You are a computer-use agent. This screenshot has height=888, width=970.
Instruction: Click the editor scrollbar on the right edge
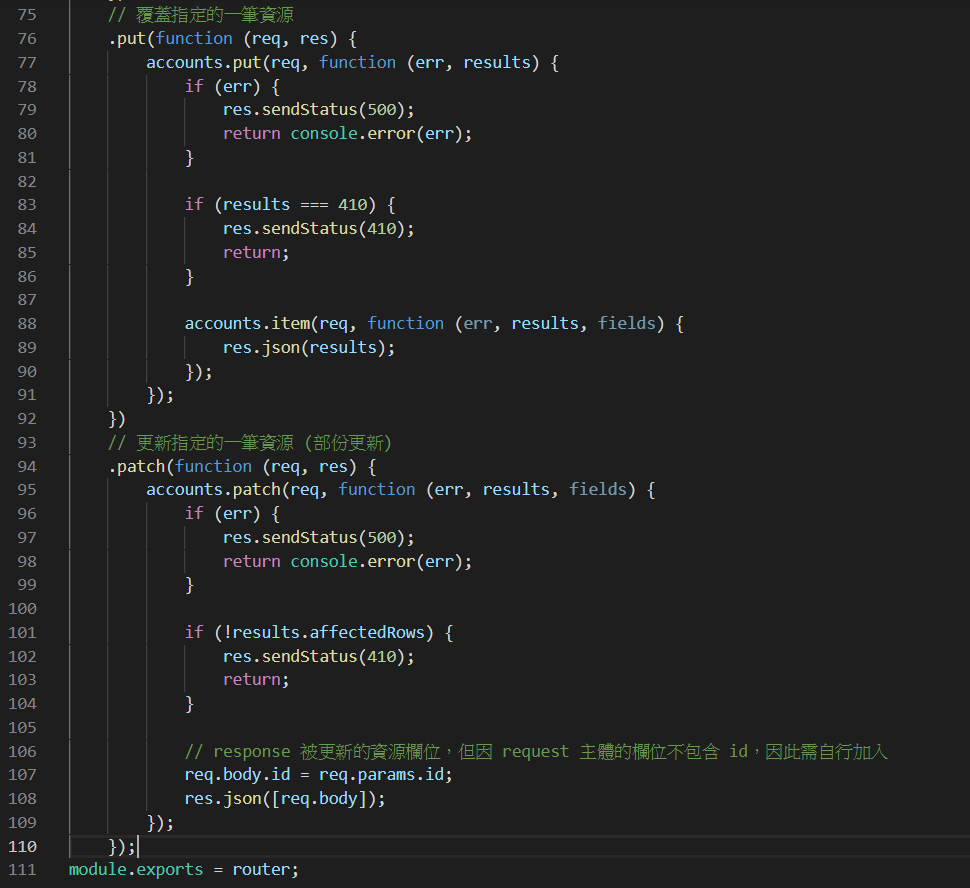tap(963, 400)
